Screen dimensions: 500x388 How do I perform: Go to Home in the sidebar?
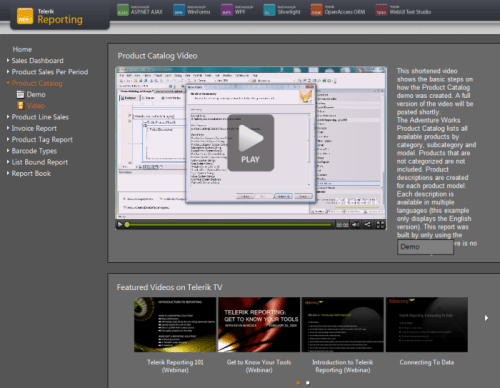[x=22, y=49]
